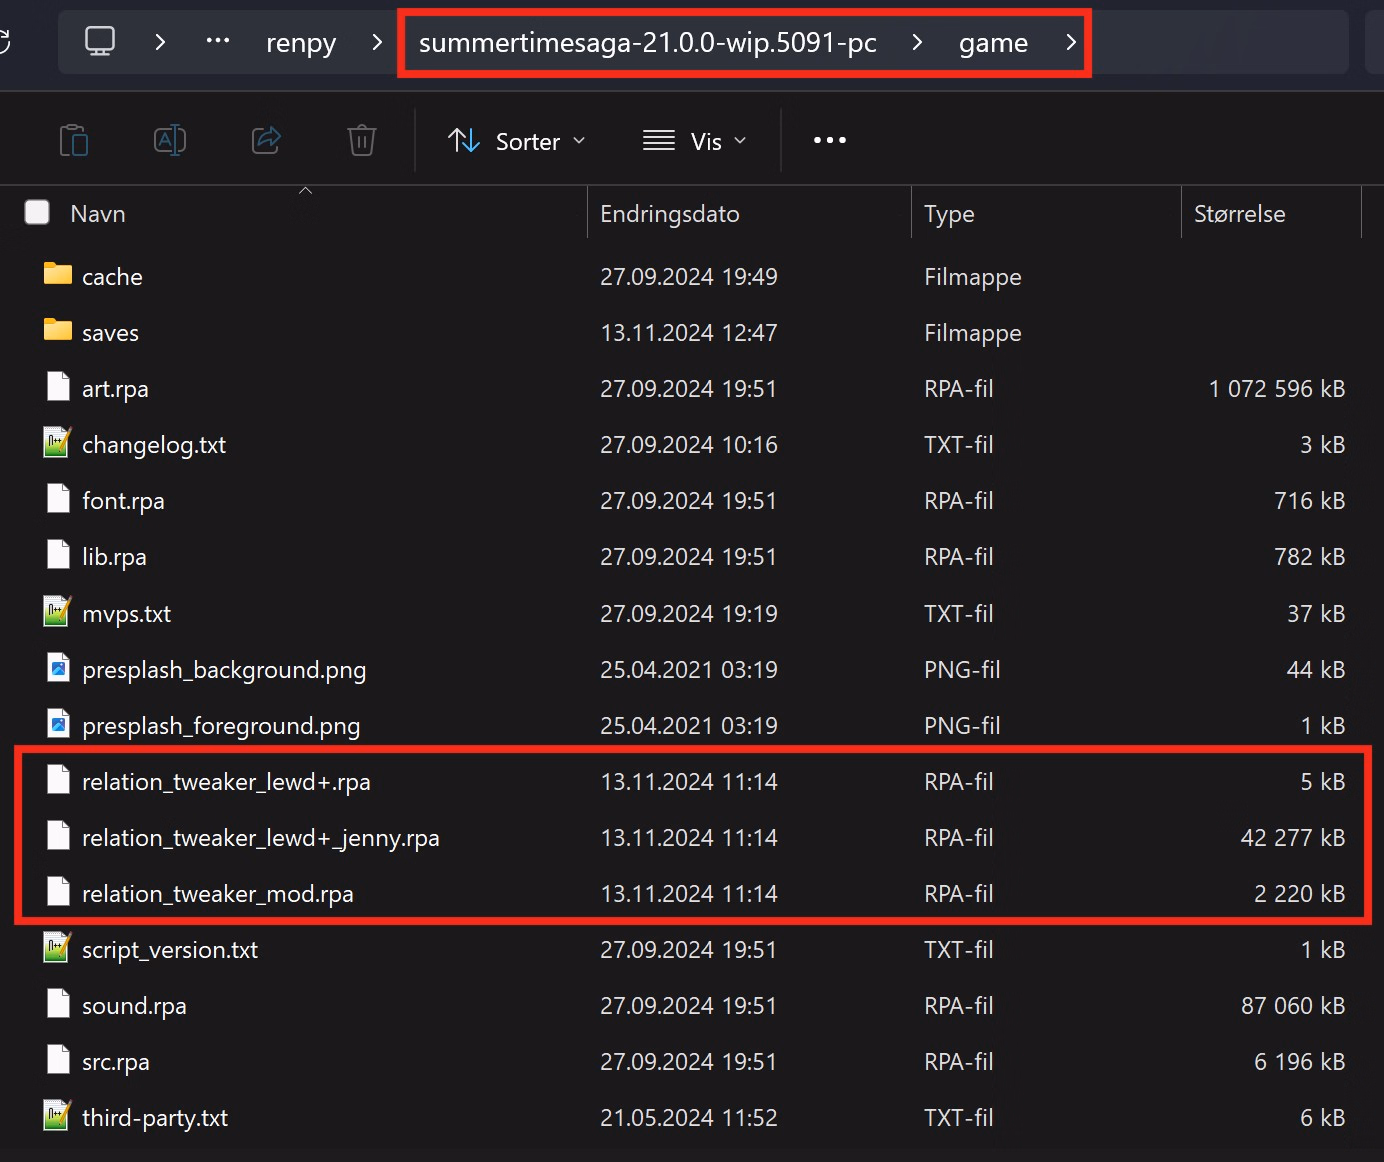Screen dimensions: 1384x1162
Task: Sort by the Navn column header
Action: [x=98, y=213]
